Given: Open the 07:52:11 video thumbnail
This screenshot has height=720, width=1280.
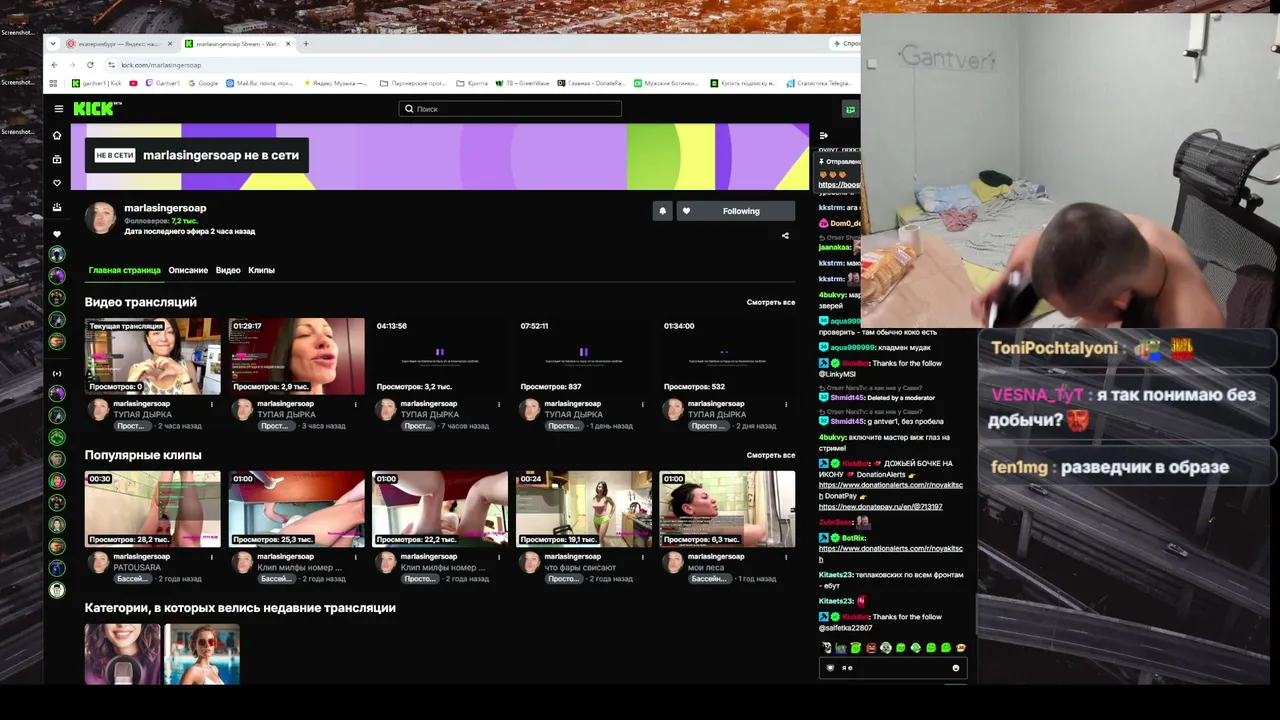Looking at the screenshot, I should [x=584, y=356].
